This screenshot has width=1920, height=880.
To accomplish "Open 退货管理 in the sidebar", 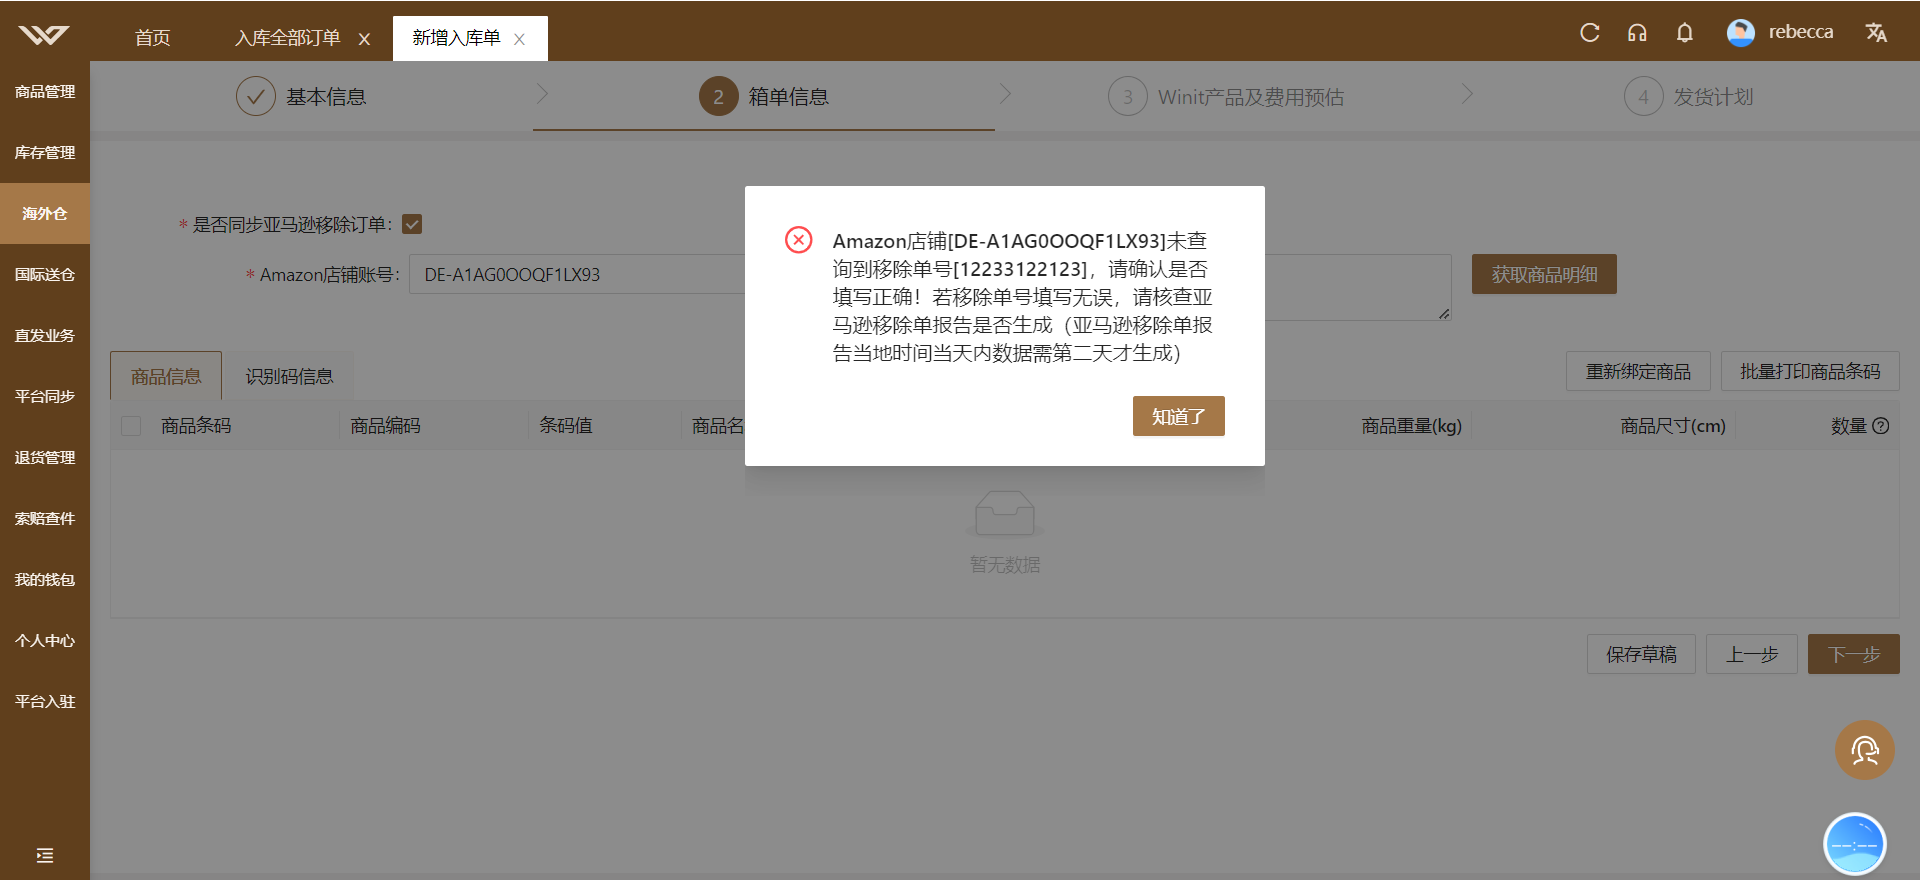I will pos(45,457).
